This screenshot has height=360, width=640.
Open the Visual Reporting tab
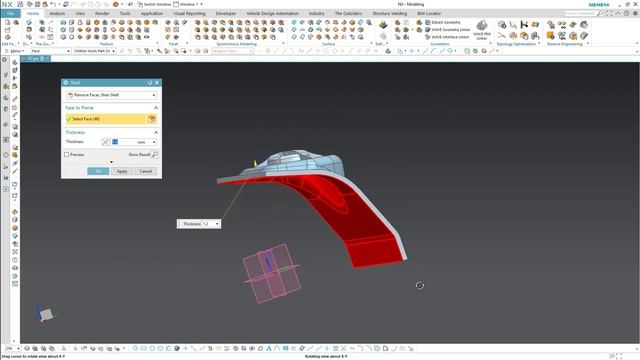(189, 13)
